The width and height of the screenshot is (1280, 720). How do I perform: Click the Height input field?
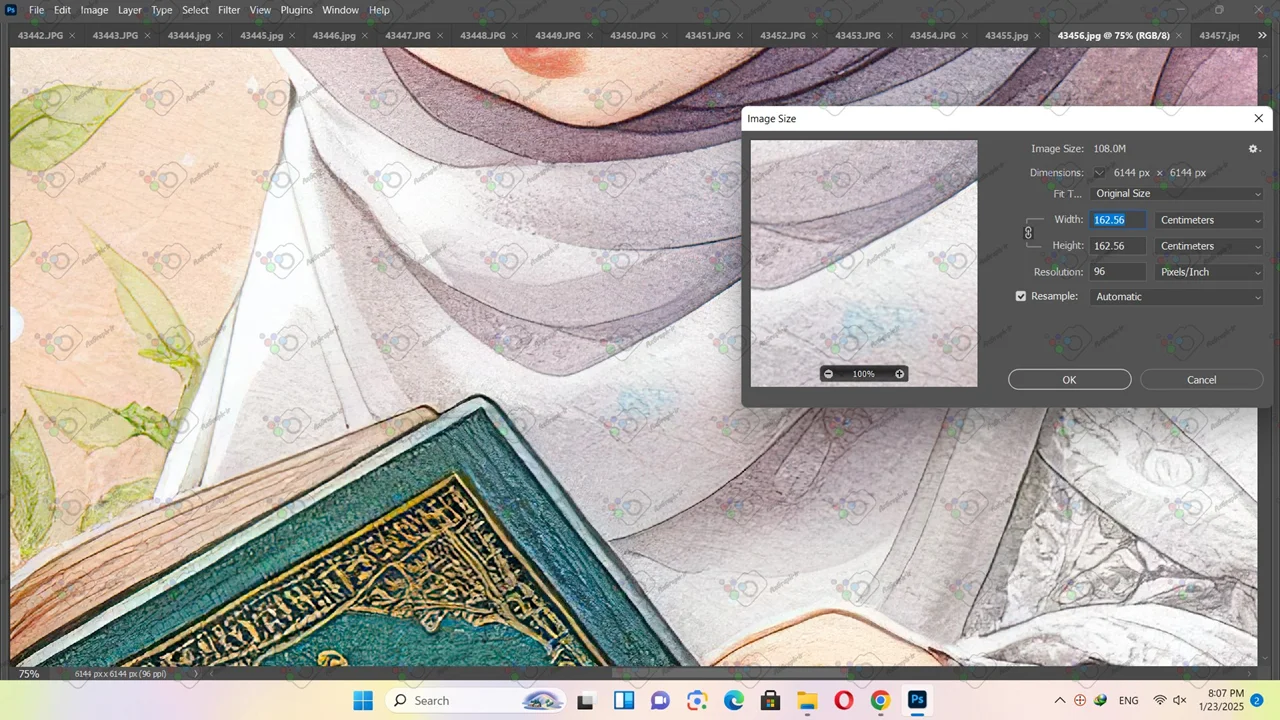click(x=1117, y=246)
